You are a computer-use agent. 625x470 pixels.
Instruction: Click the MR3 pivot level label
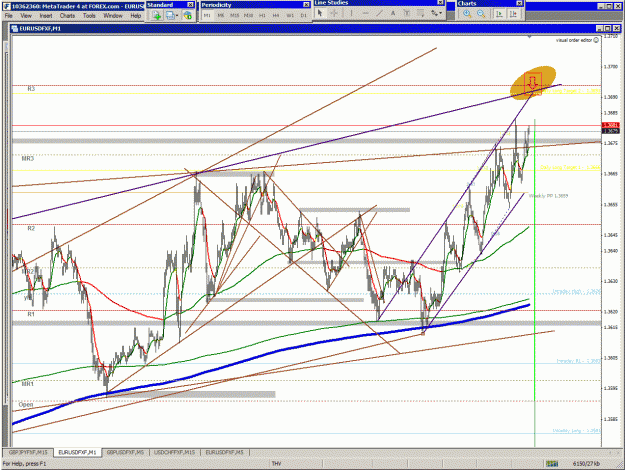tap(28, 158)
